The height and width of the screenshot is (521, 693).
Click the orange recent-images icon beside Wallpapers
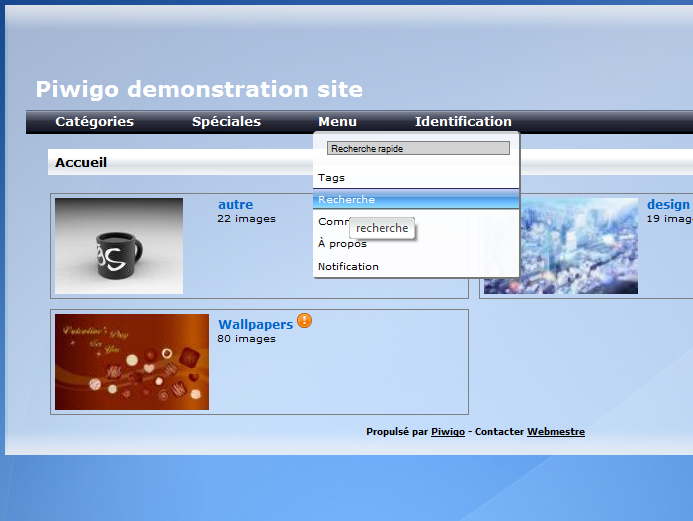(x=304, y=321)
